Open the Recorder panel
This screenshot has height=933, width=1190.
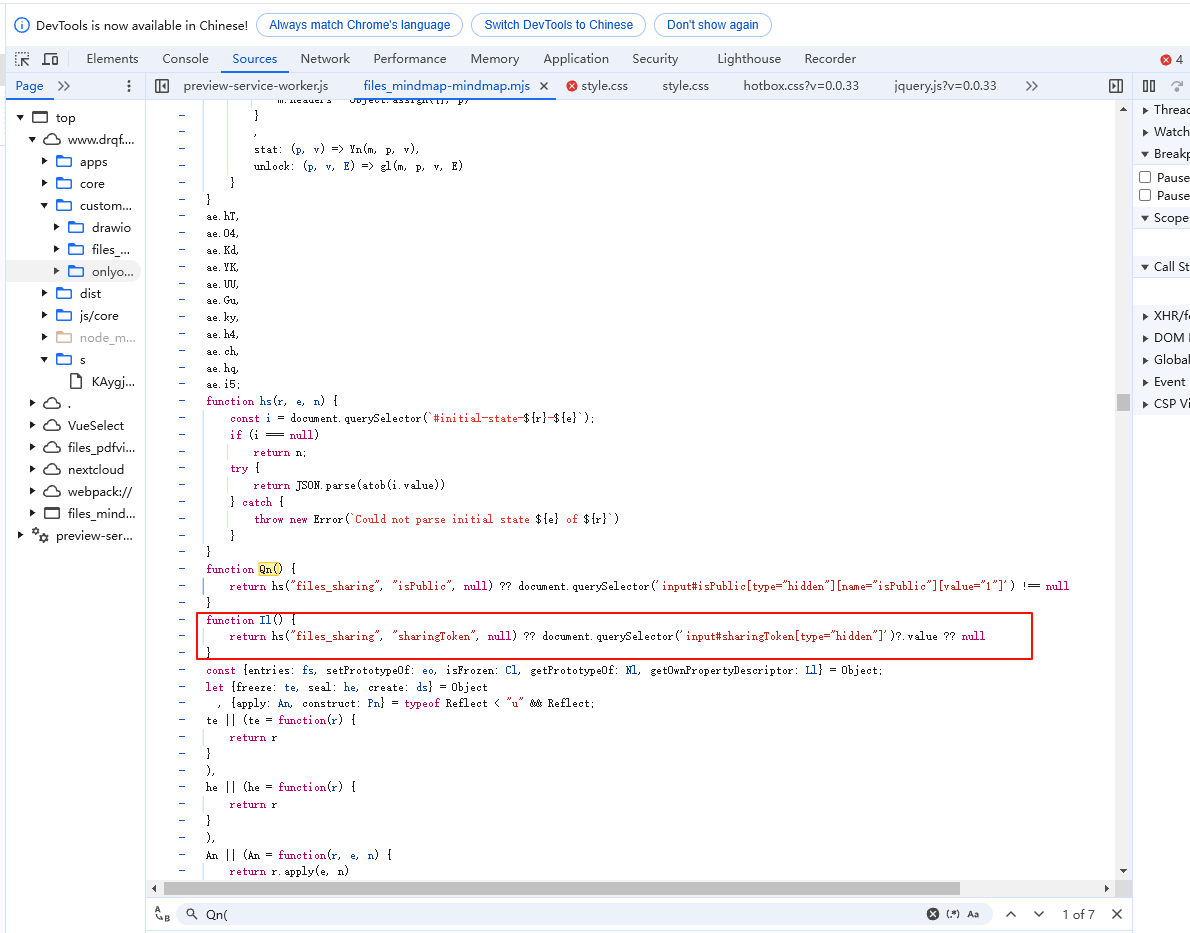tap(830, 58)
